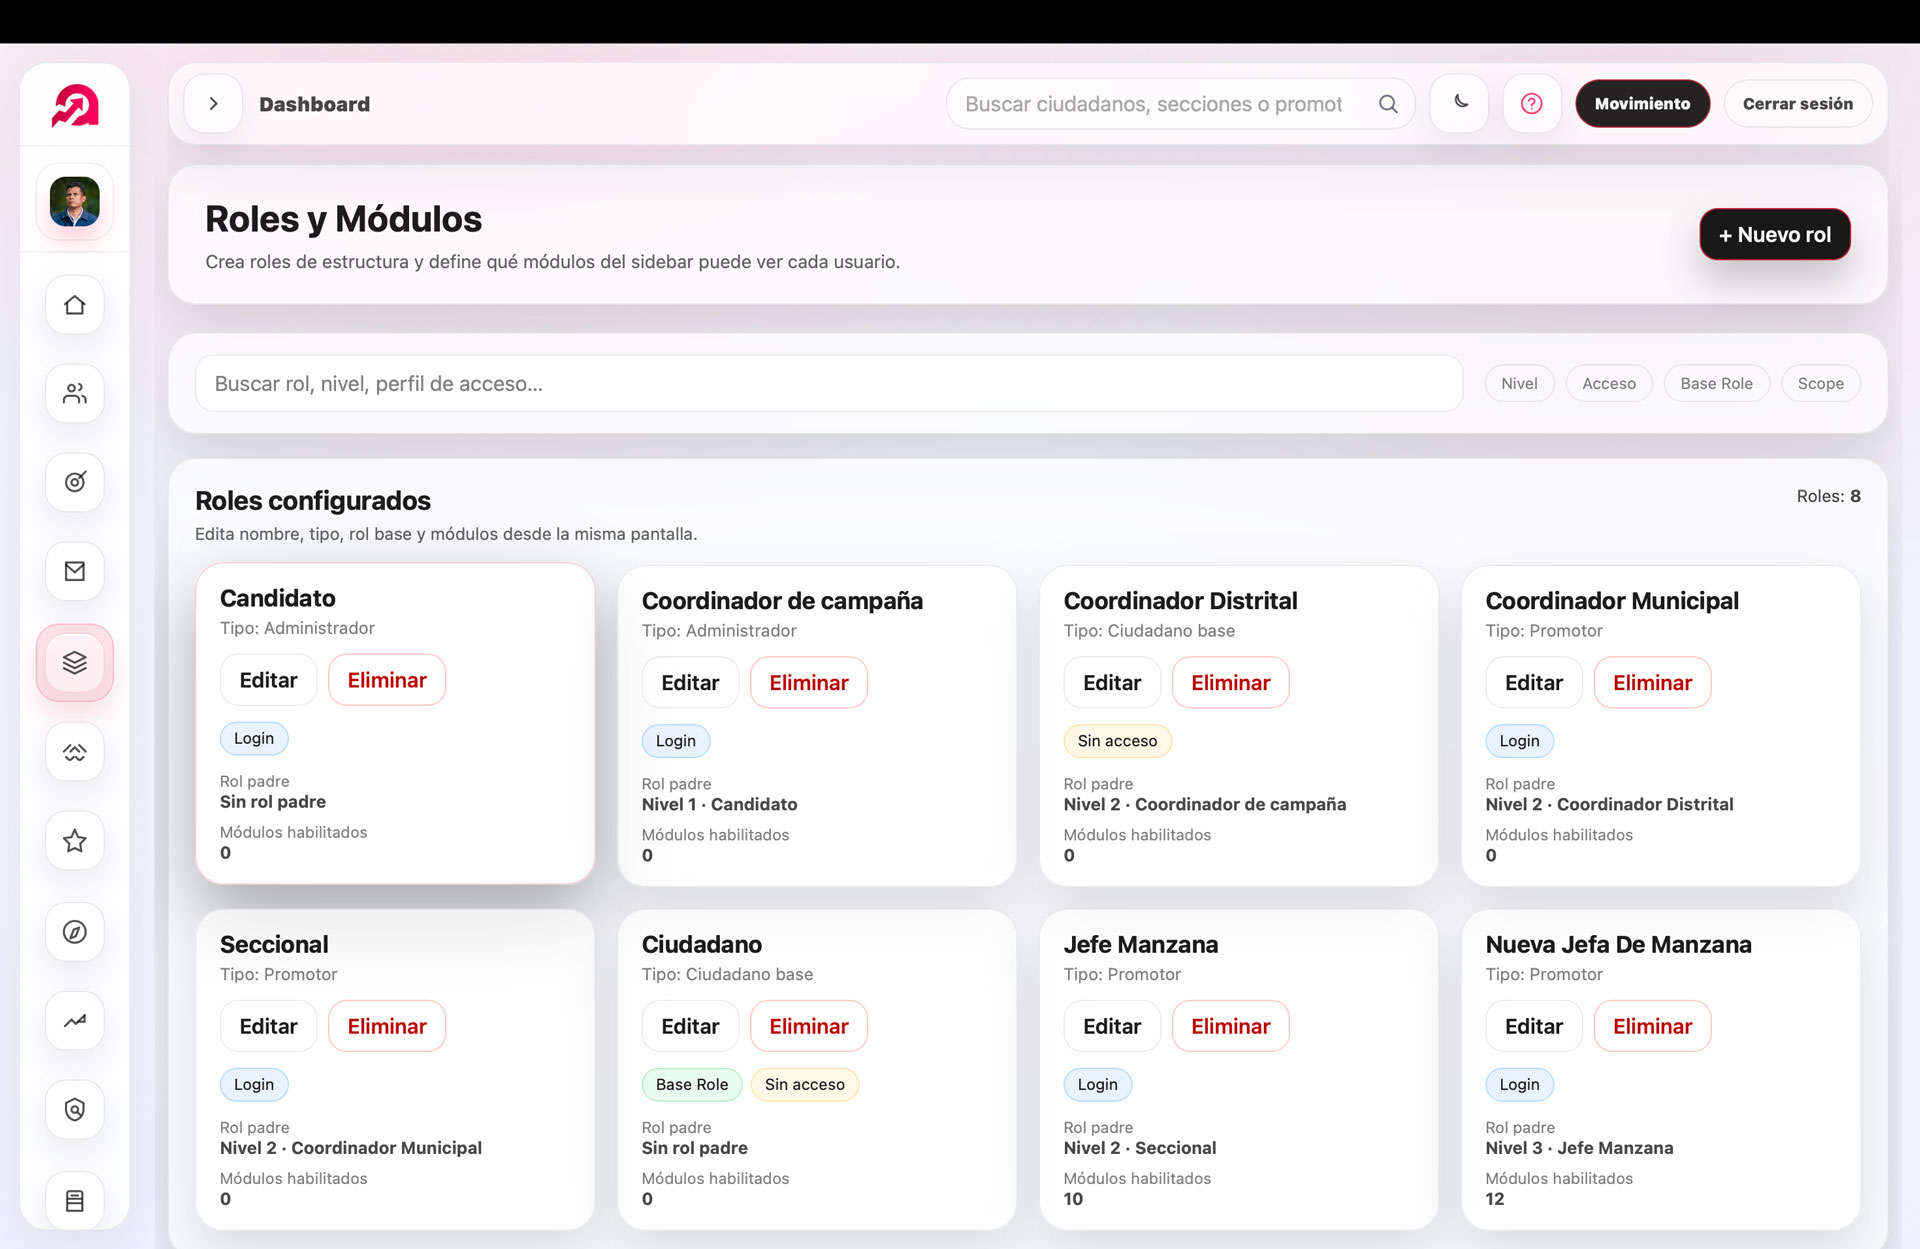
Task: Open the document list icon at sidebar bottom
Action: (75, 1200)
